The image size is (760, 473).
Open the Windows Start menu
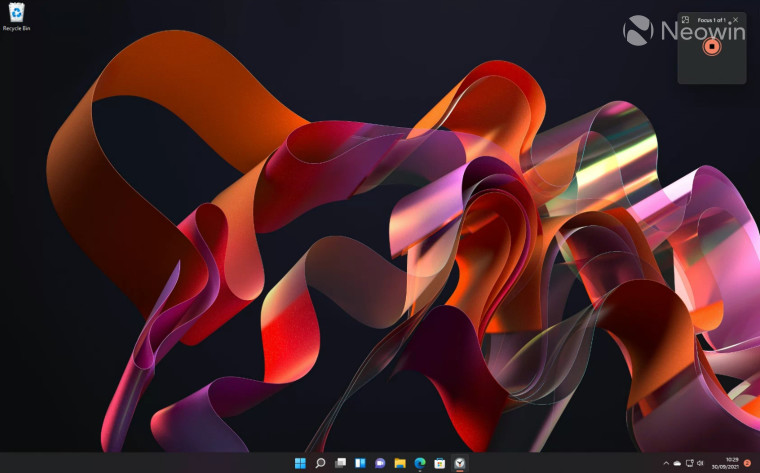pyautogui.click(x=301, y=463)
